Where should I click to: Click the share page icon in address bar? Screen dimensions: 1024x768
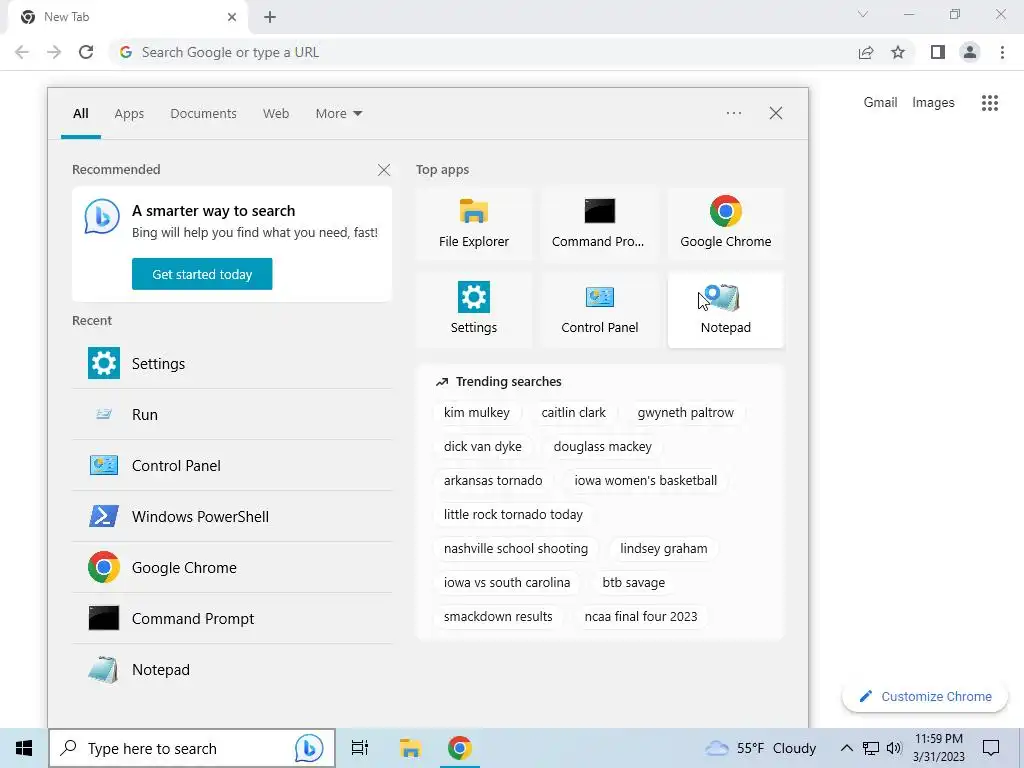pos(866,52)
